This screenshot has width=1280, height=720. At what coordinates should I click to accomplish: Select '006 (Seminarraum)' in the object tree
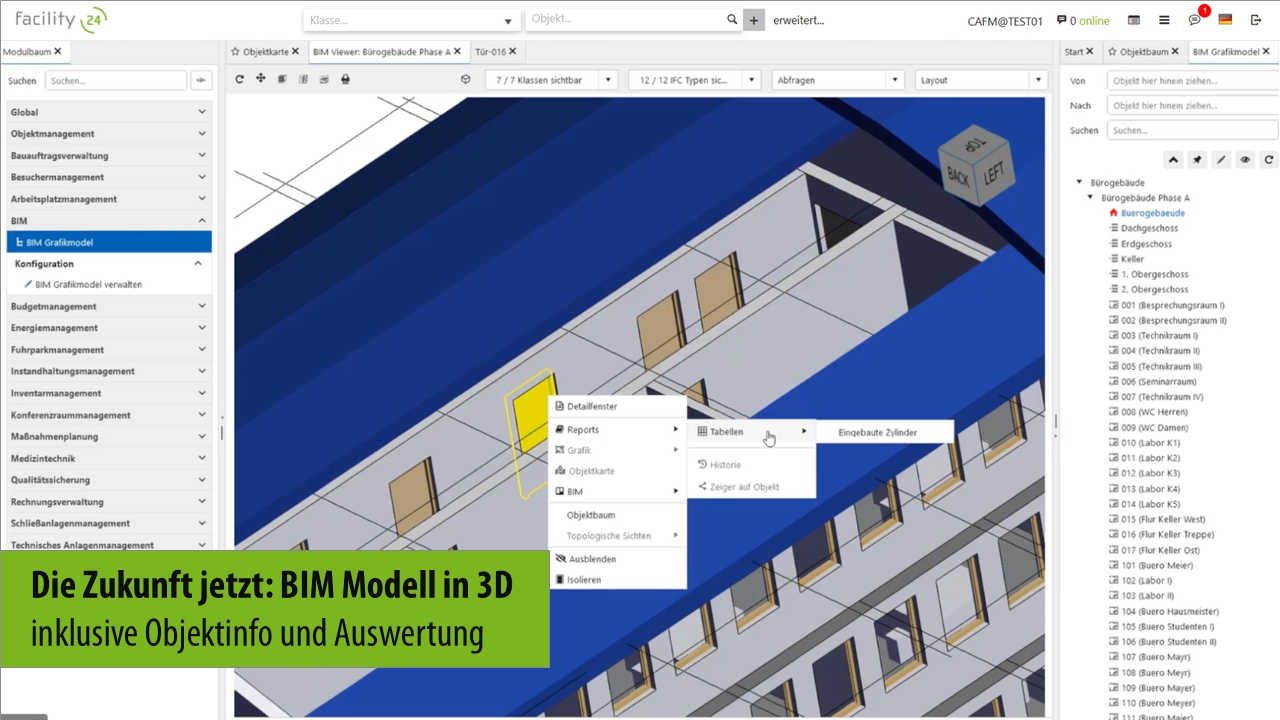coord(1159,382)
